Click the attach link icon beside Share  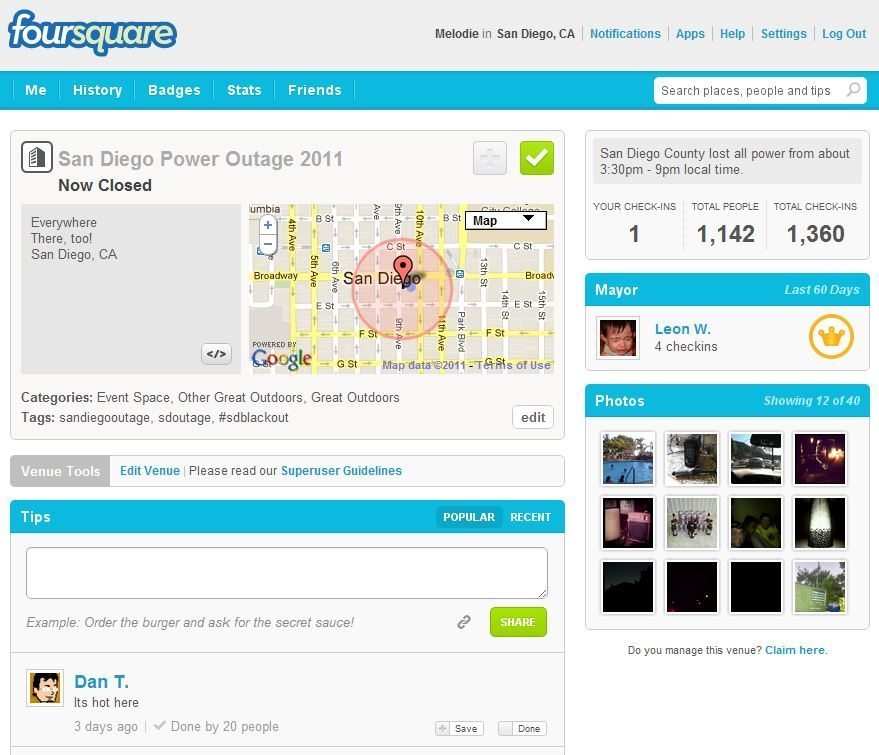click(x=464, y=622)
